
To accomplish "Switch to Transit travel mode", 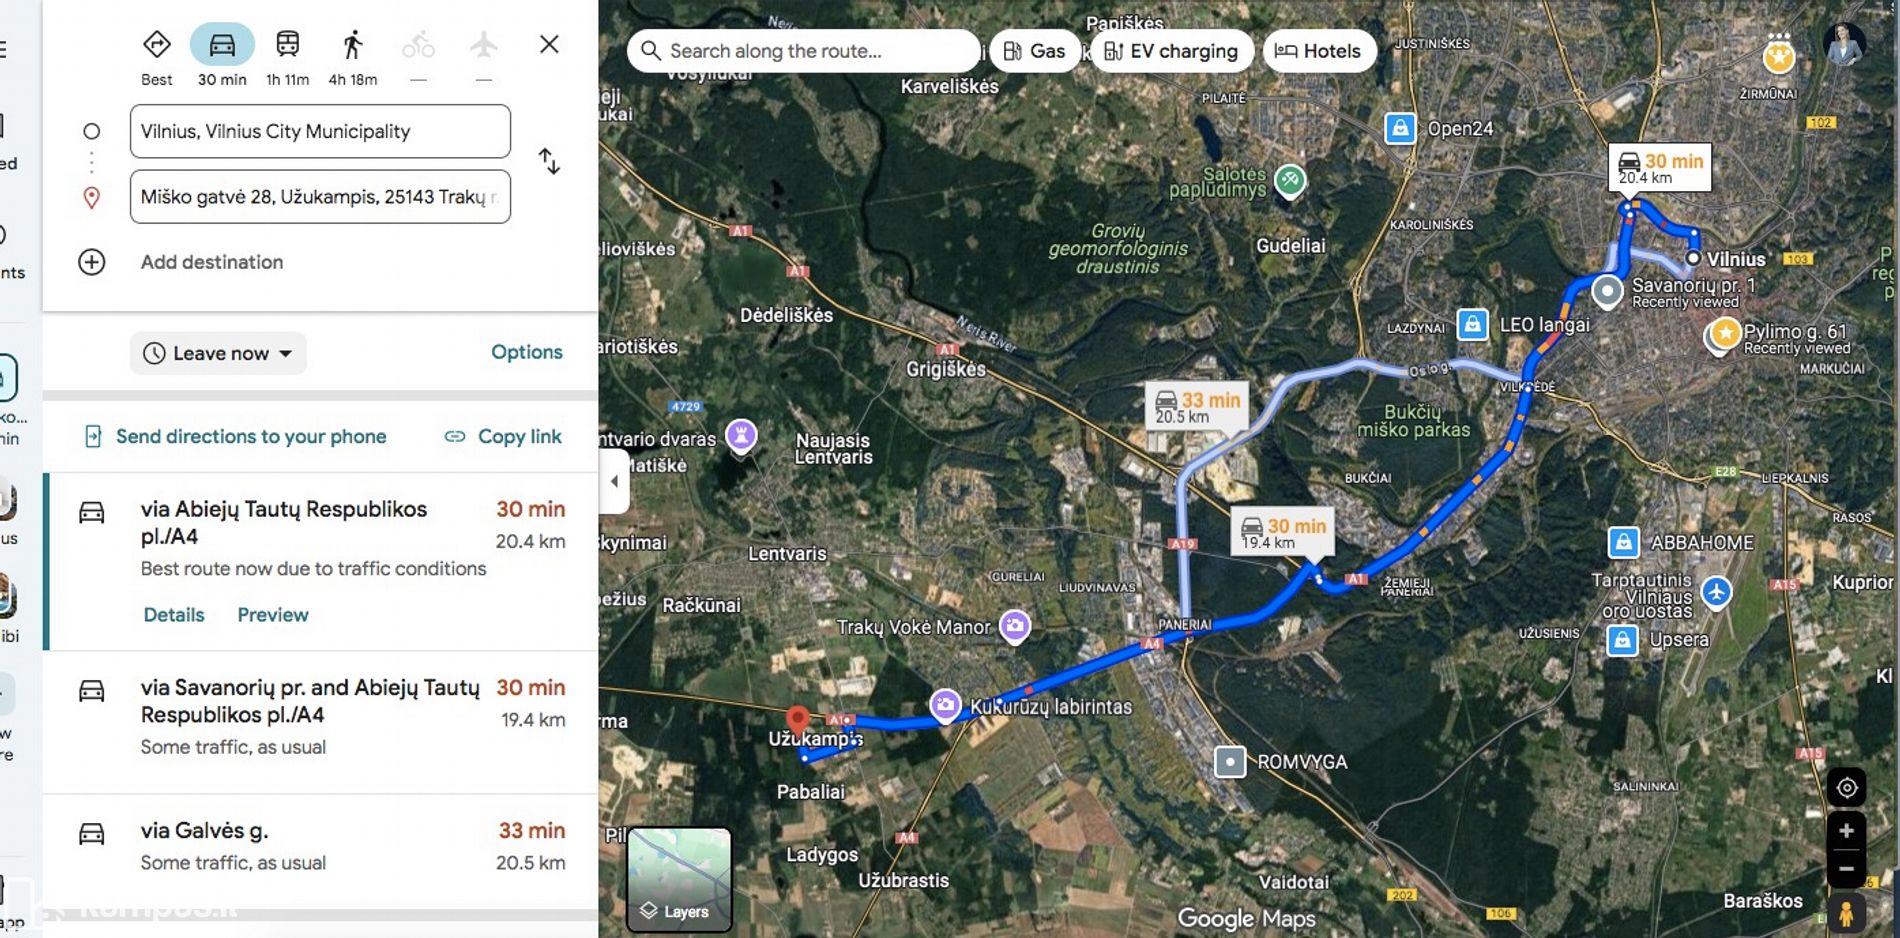I will (x=287, y=45).
